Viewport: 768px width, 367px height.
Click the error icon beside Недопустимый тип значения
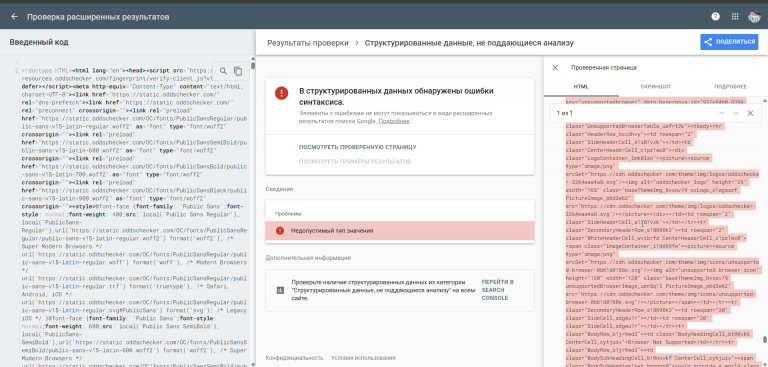[x=280, y=230]
